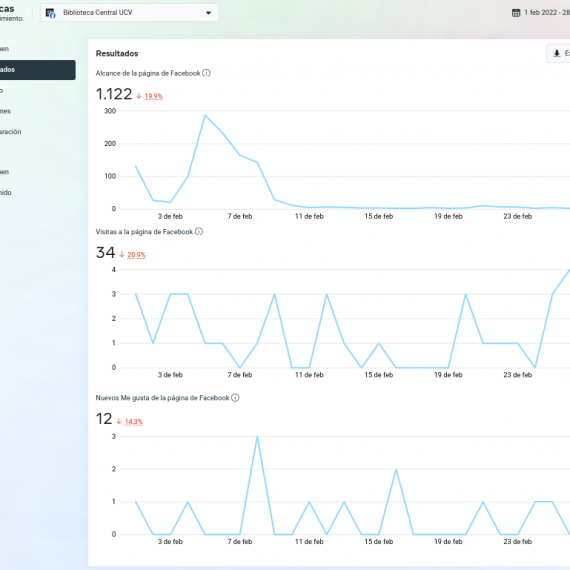Select the sidebar item ending in 'nido'
Screen dimensions: 570x570
pyautogui.click(x=6, y=192)
